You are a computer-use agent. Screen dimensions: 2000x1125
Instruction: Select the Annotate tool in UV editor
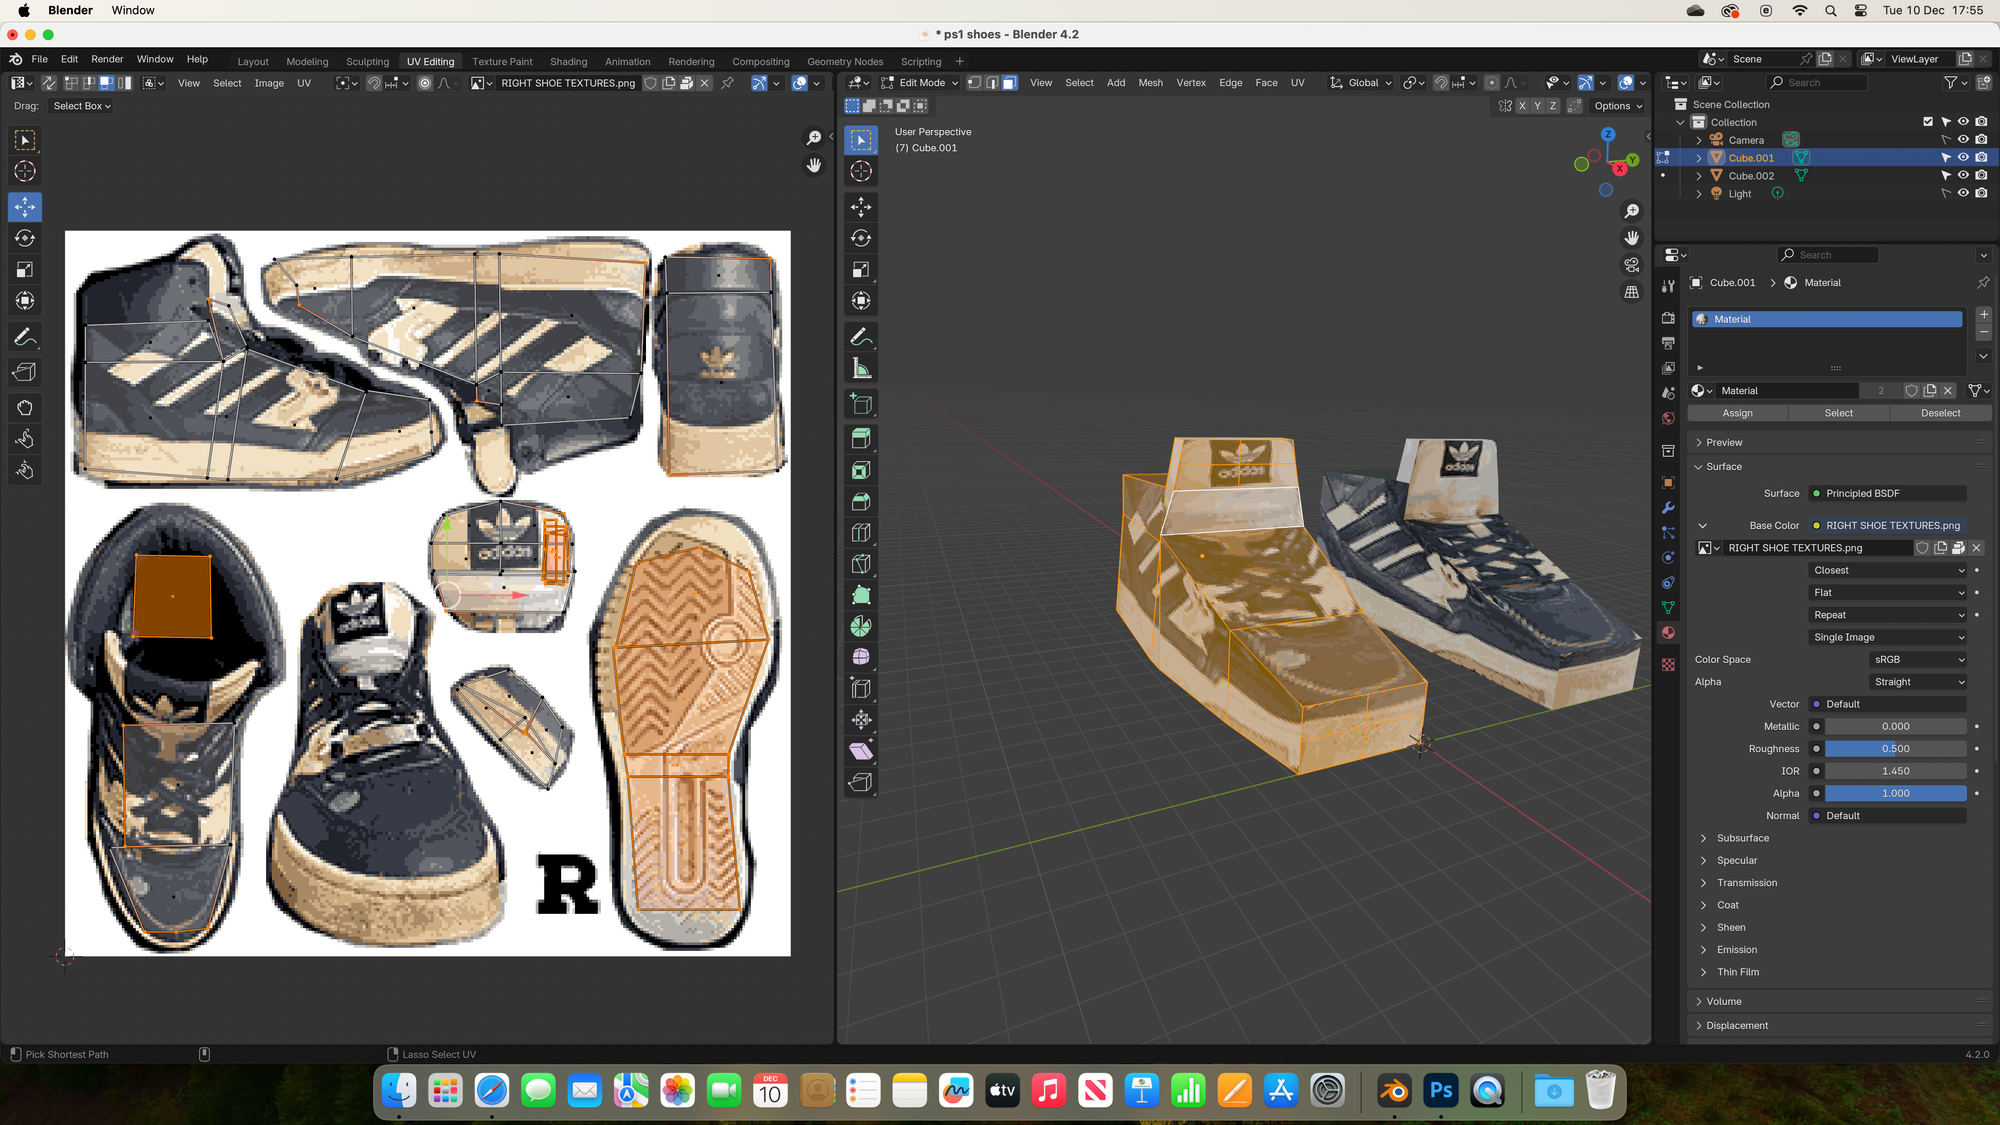point(25,337)
